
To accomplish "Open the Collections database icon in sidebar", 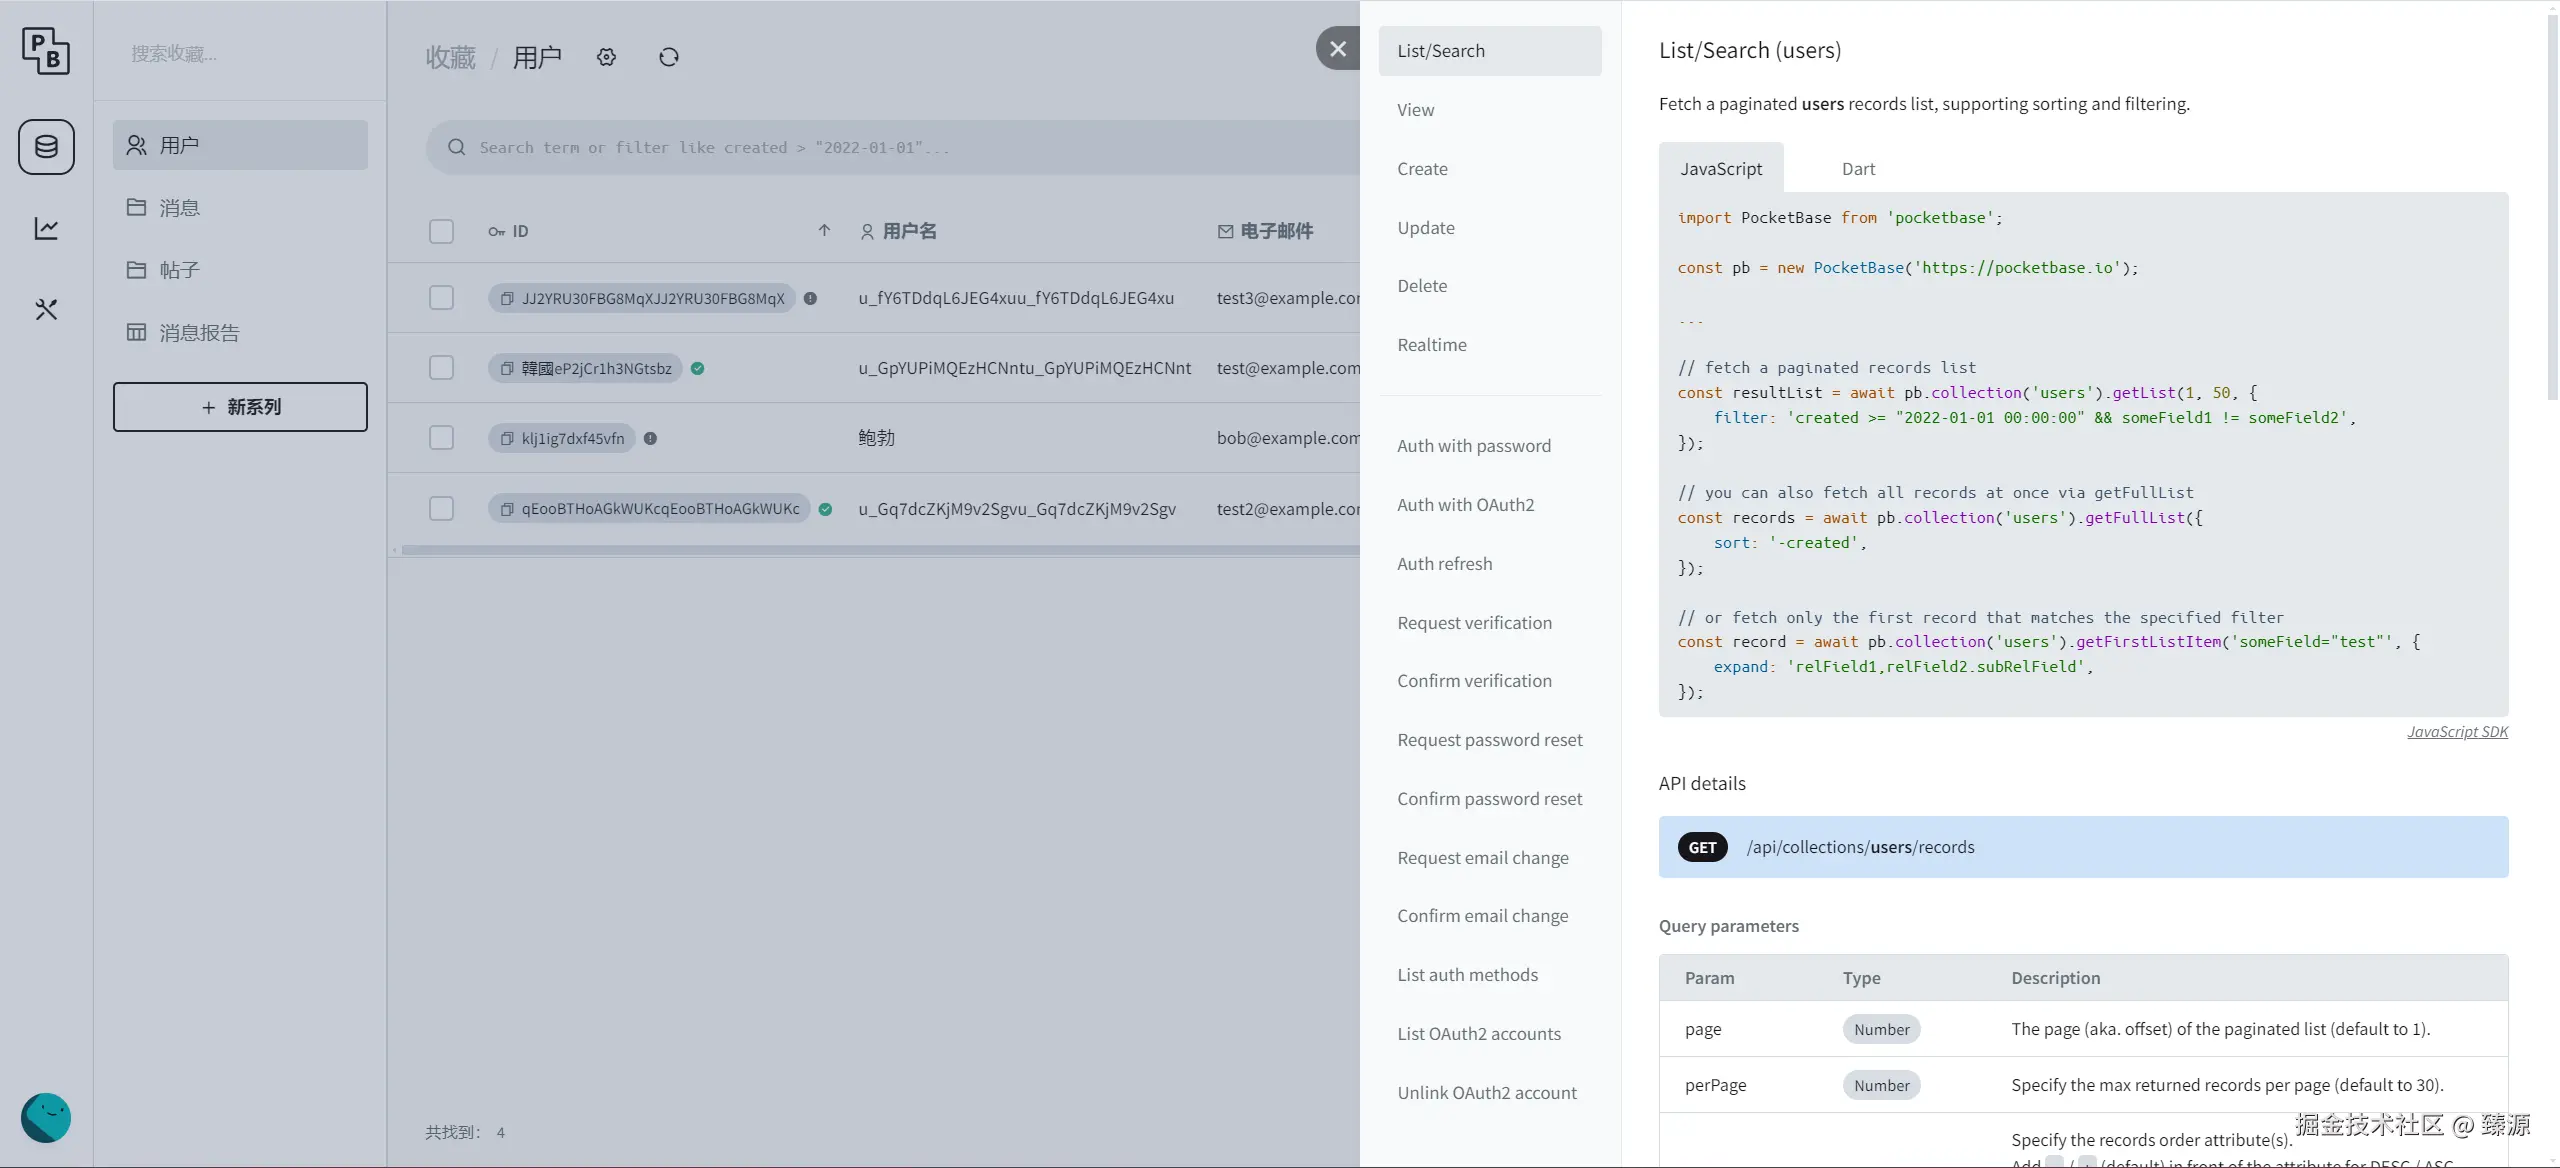I will click(46, 147).
